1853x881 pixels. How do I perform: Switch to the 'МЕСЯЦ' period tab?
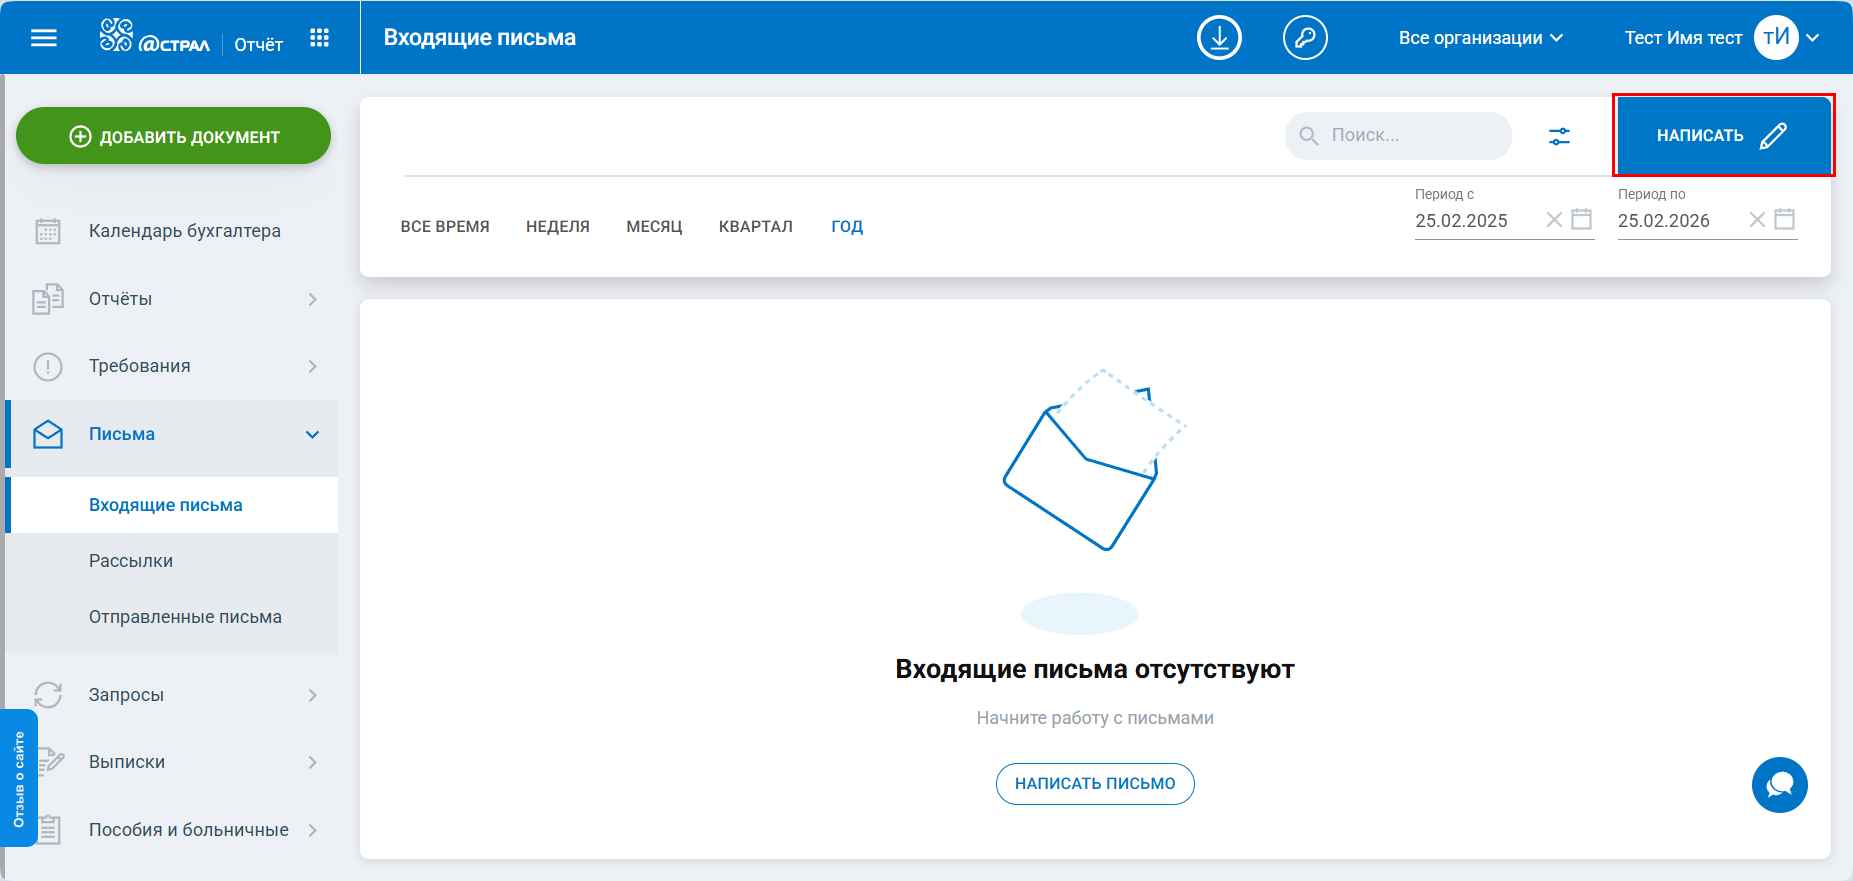654,227
